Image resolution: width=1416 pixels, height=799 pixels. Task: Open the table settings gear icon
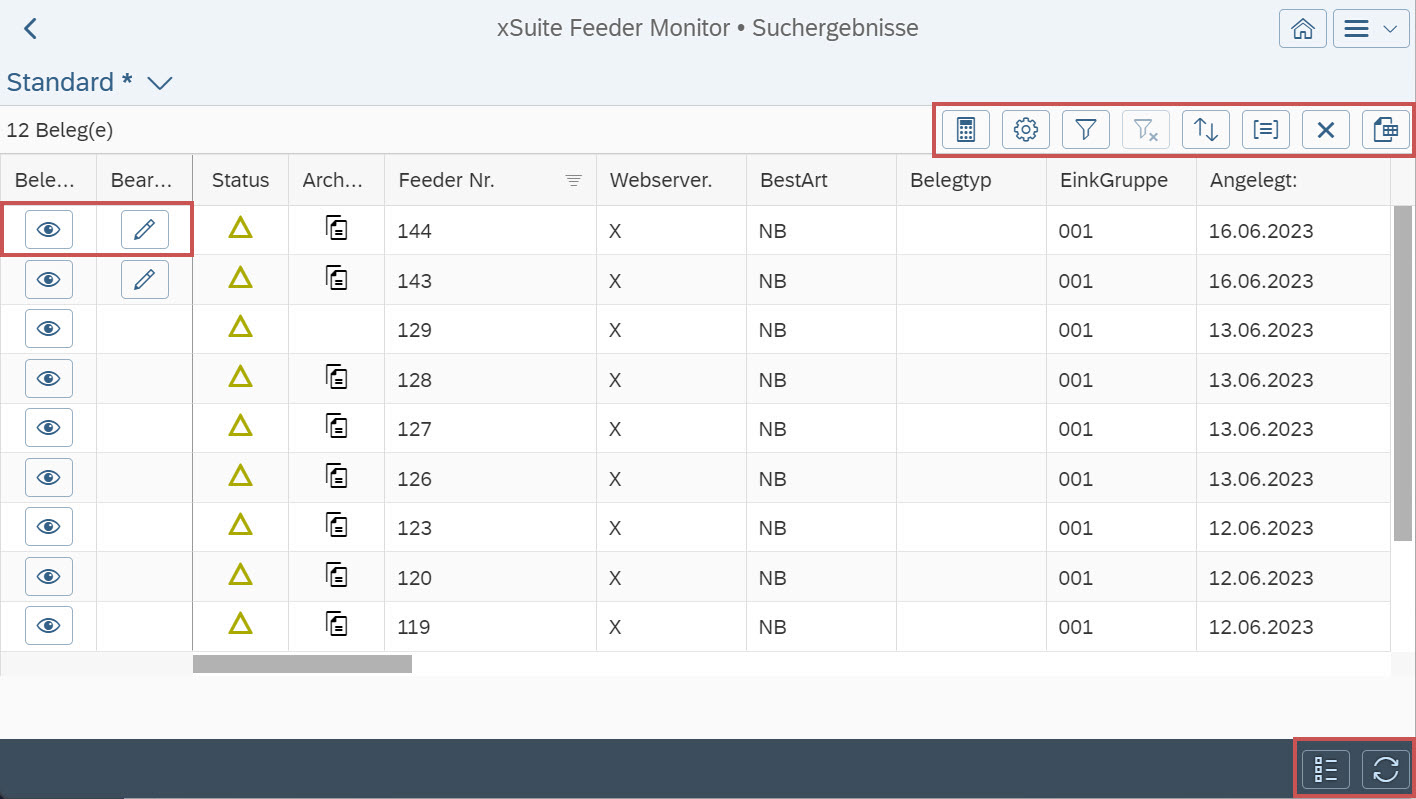point(1026,129)
